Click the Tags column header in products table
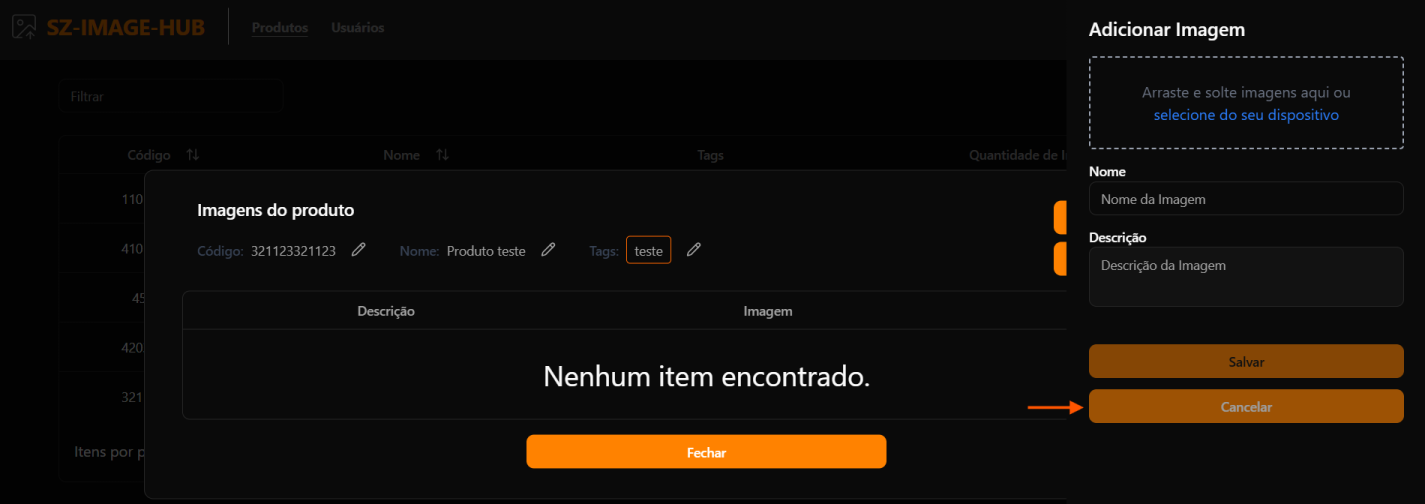This screenshot has width=1425, height=504. click(x=710, y=155)
